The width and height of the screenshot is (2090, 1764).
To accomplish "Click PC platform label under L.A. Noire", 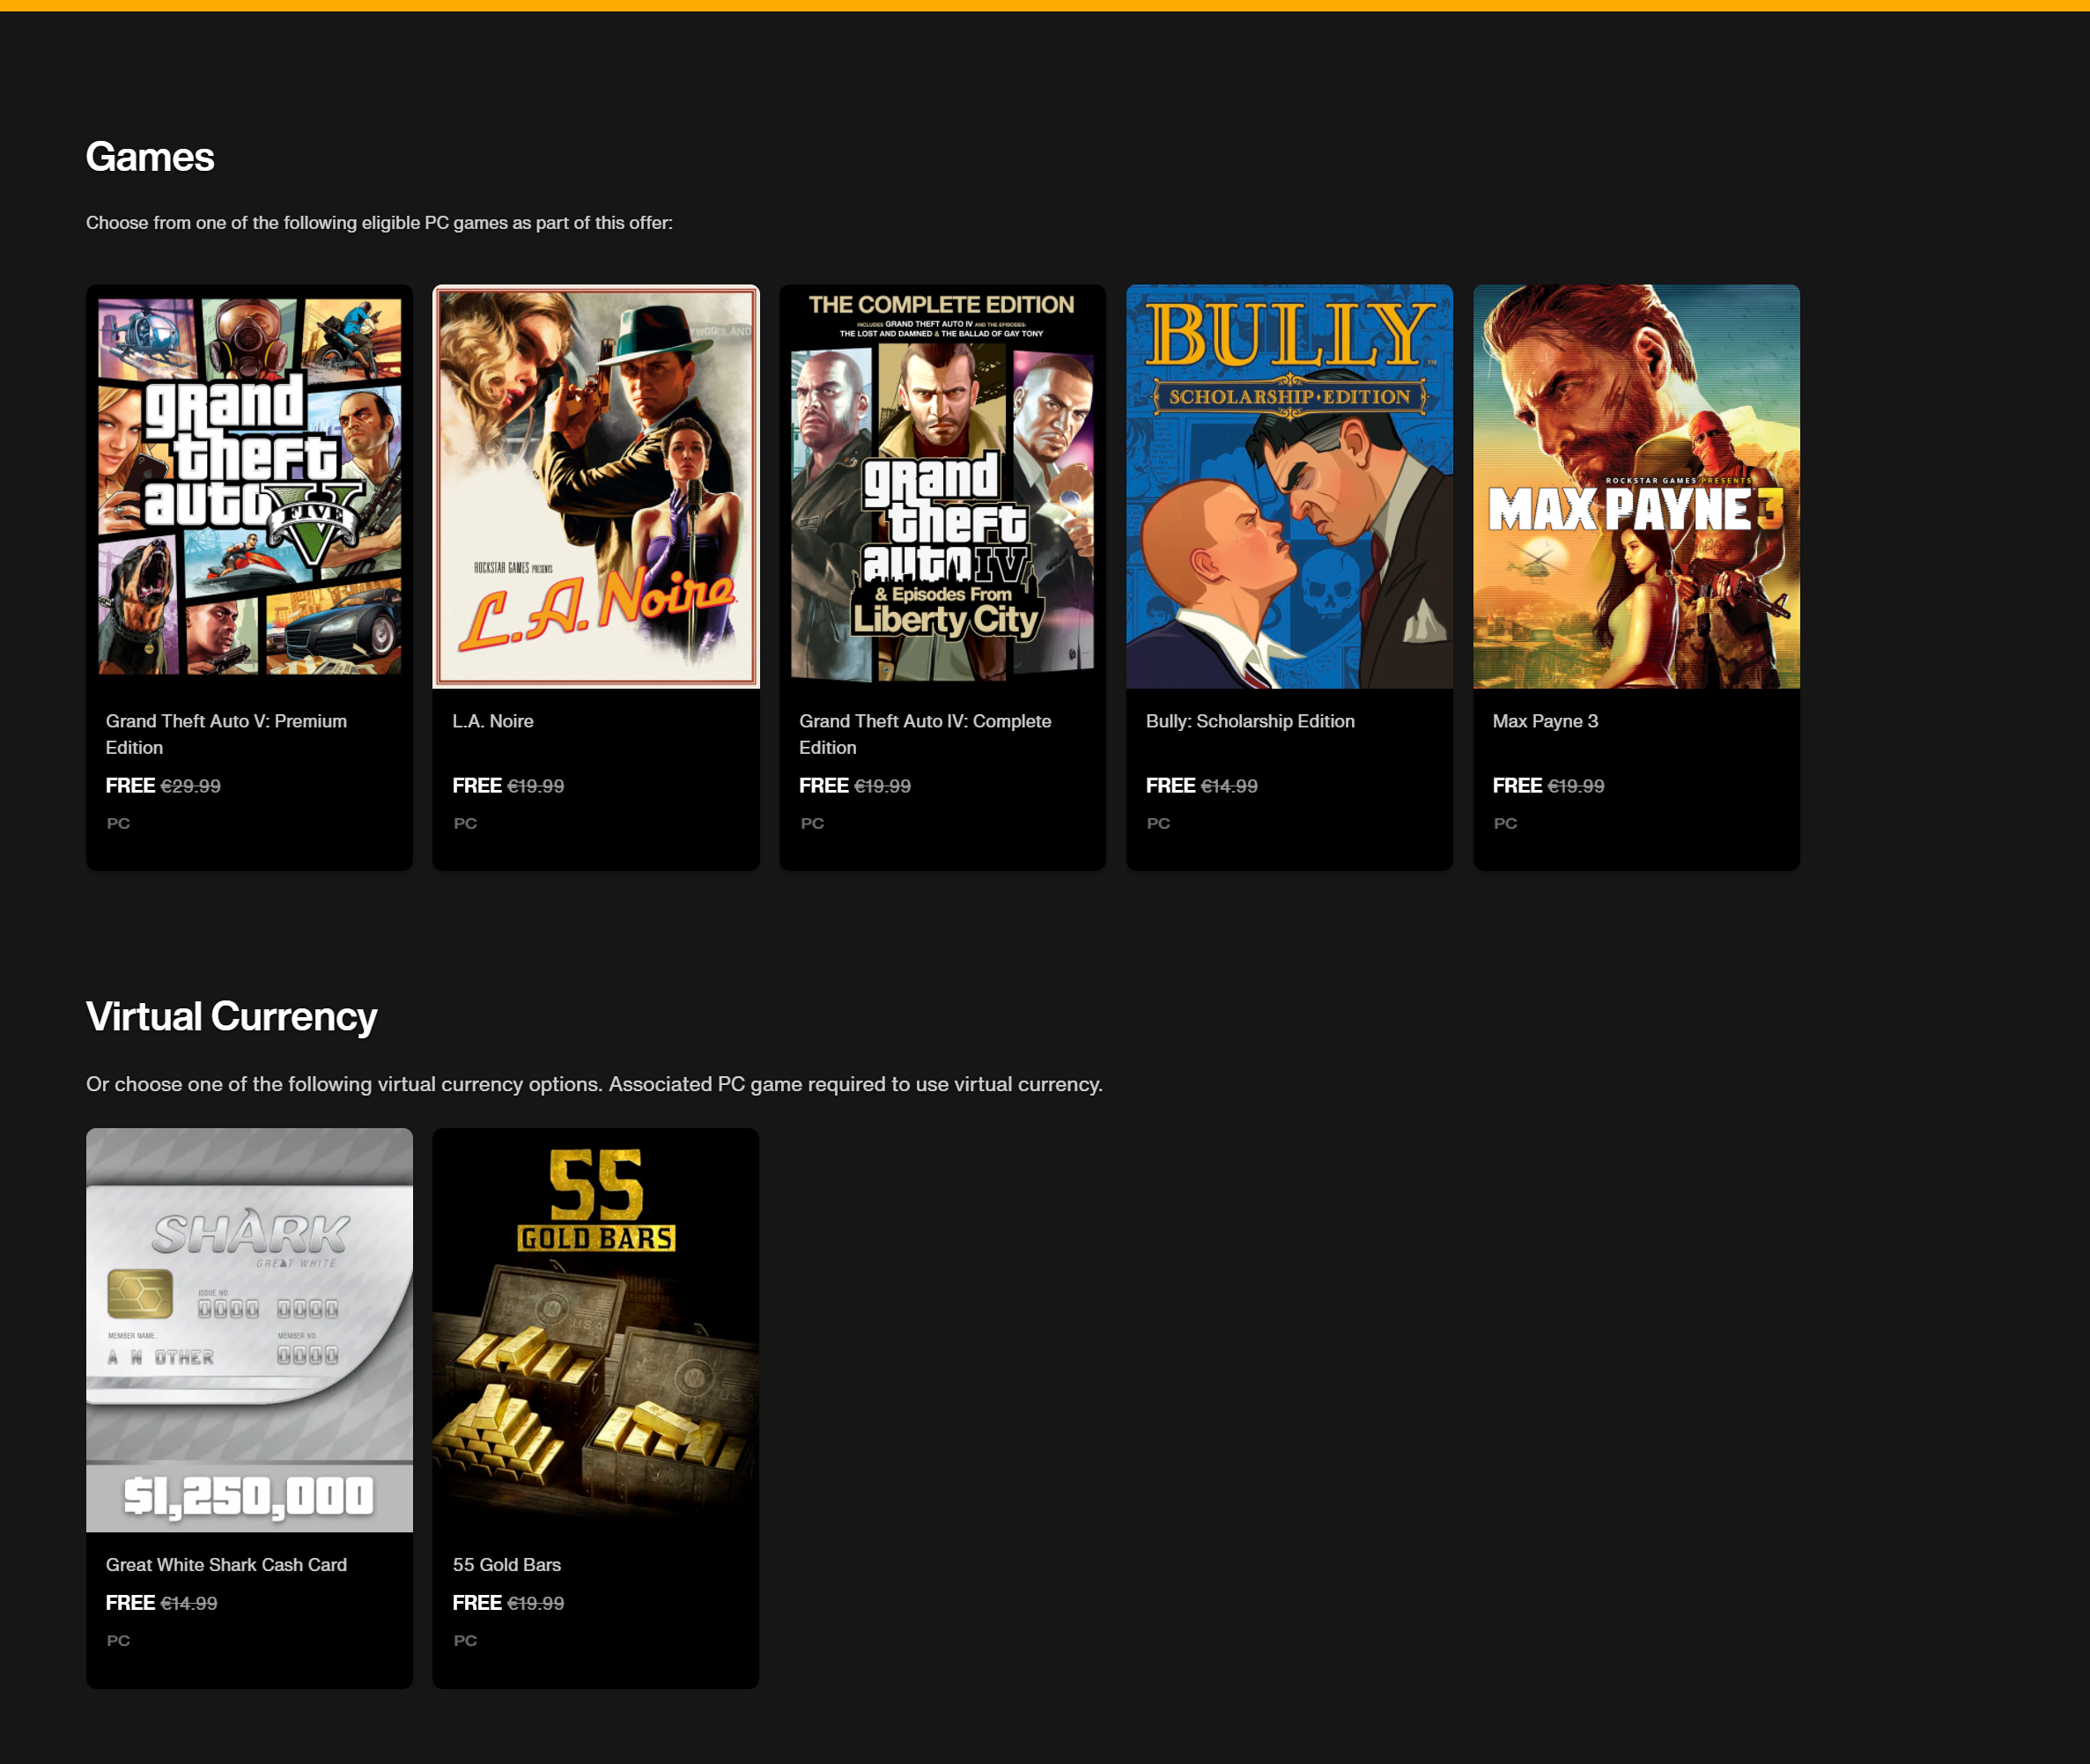I will tap(465, 823).
